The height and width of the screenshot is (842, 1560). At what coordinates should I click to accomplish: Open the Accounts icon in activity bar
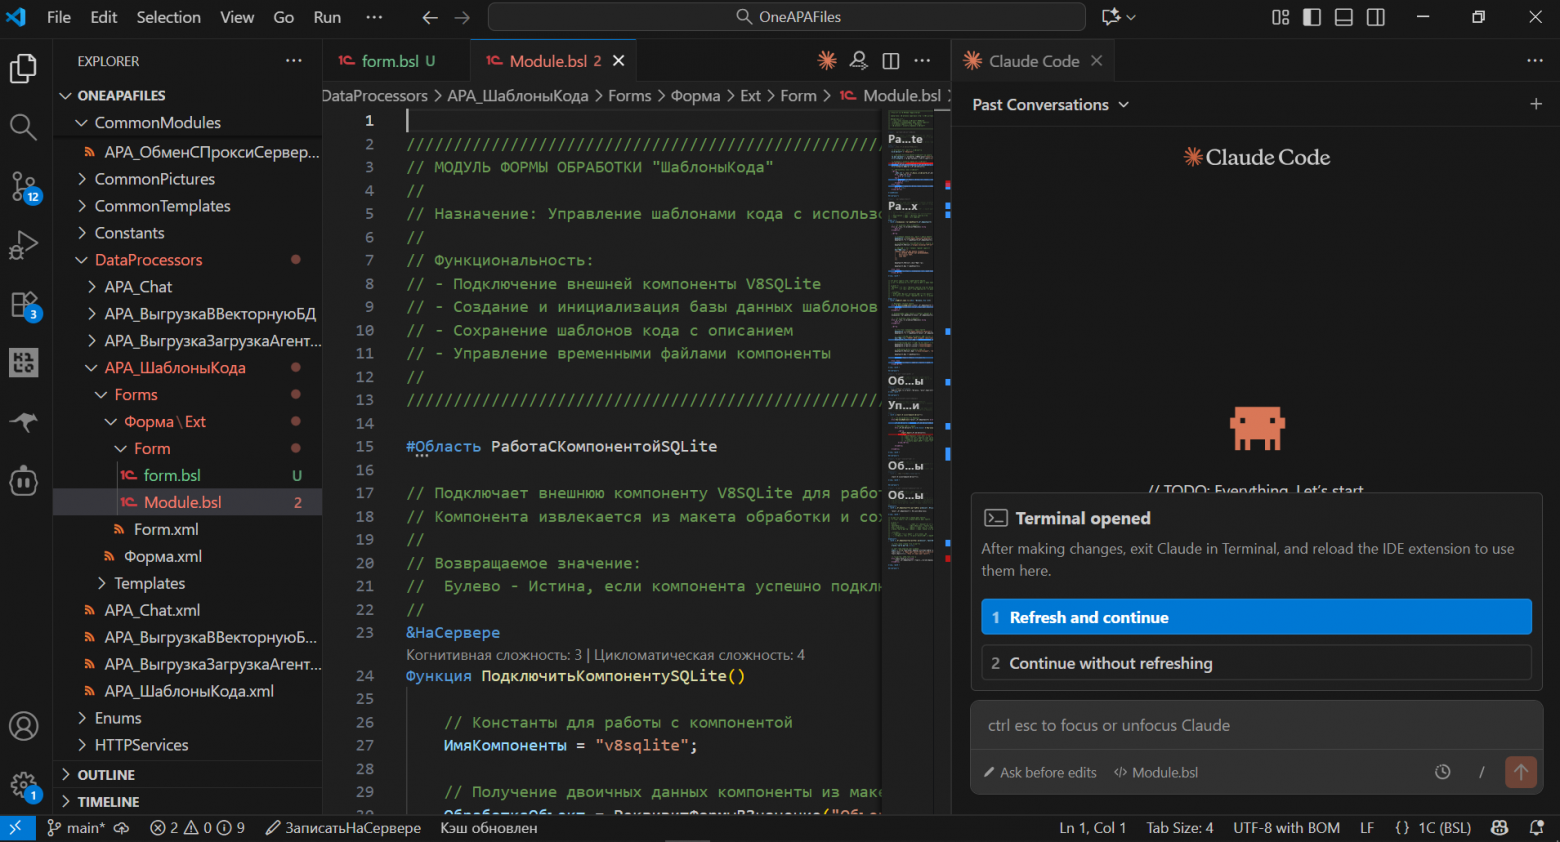[24, 727]
